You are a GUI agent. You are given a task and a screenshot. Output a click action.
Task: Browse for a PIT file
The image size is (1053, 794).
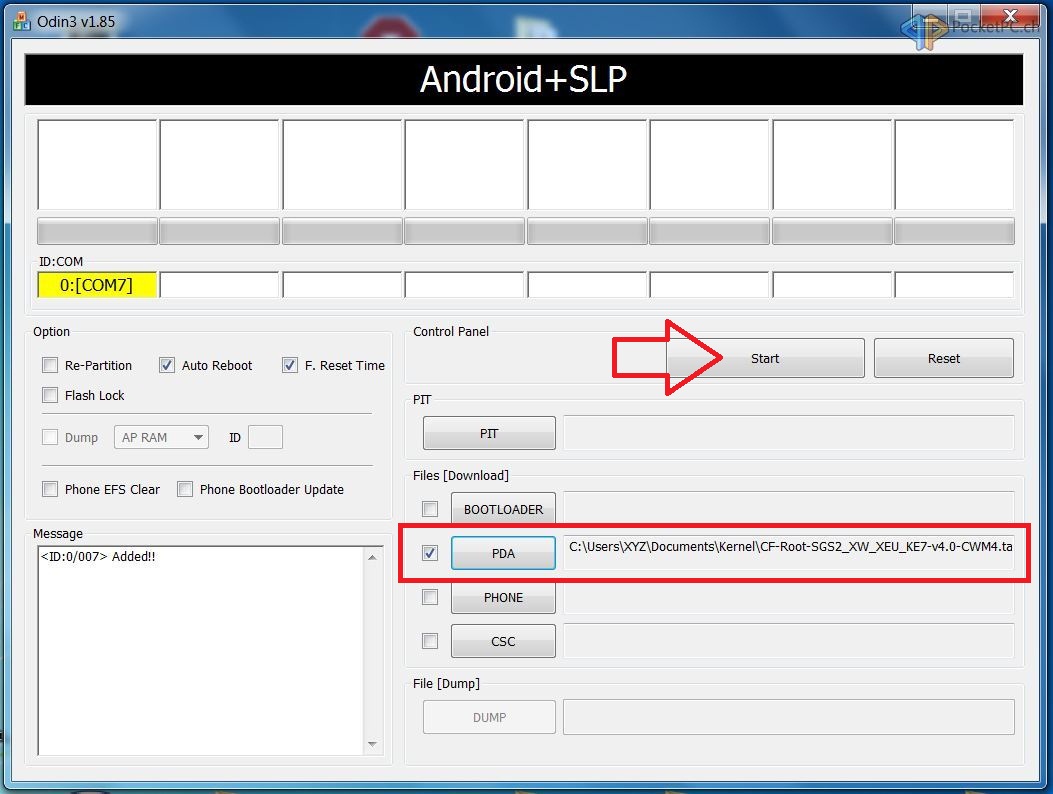click(x=489, y=433)
